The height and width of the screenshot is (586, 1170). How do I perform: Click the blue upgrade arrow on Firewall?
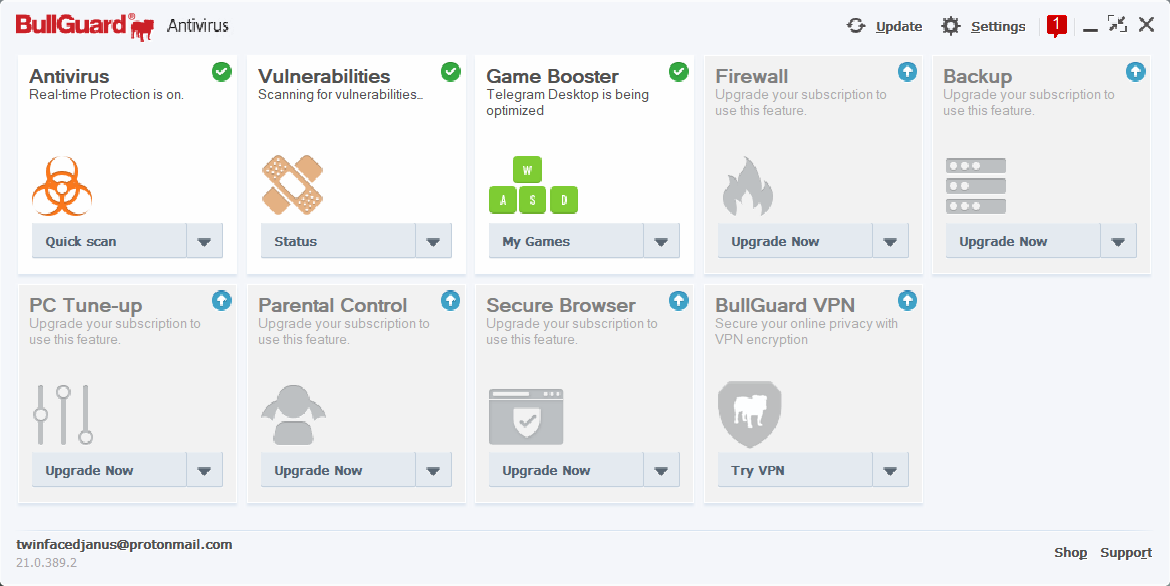[x=907, y=72]
